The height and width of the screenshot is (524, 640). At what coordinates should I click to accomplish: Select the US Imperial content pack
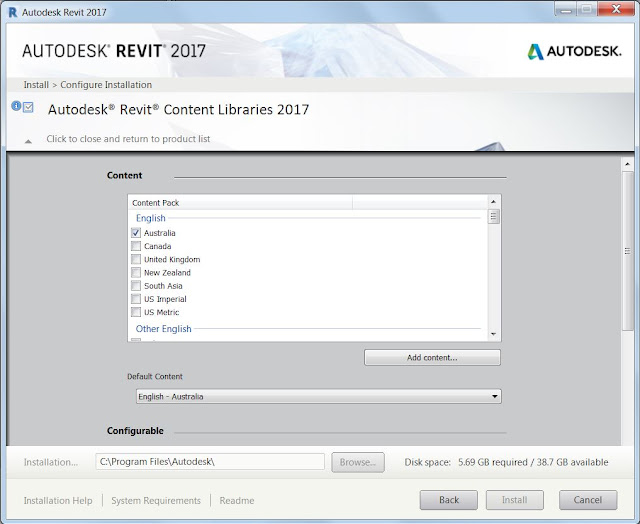pos(136,299)
